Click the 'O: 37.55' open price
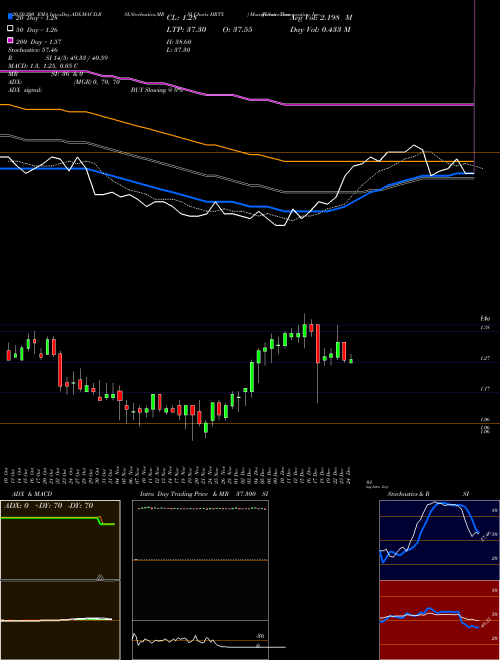Image resolution: width=500 pixels, height=660 pixels. 237,29
